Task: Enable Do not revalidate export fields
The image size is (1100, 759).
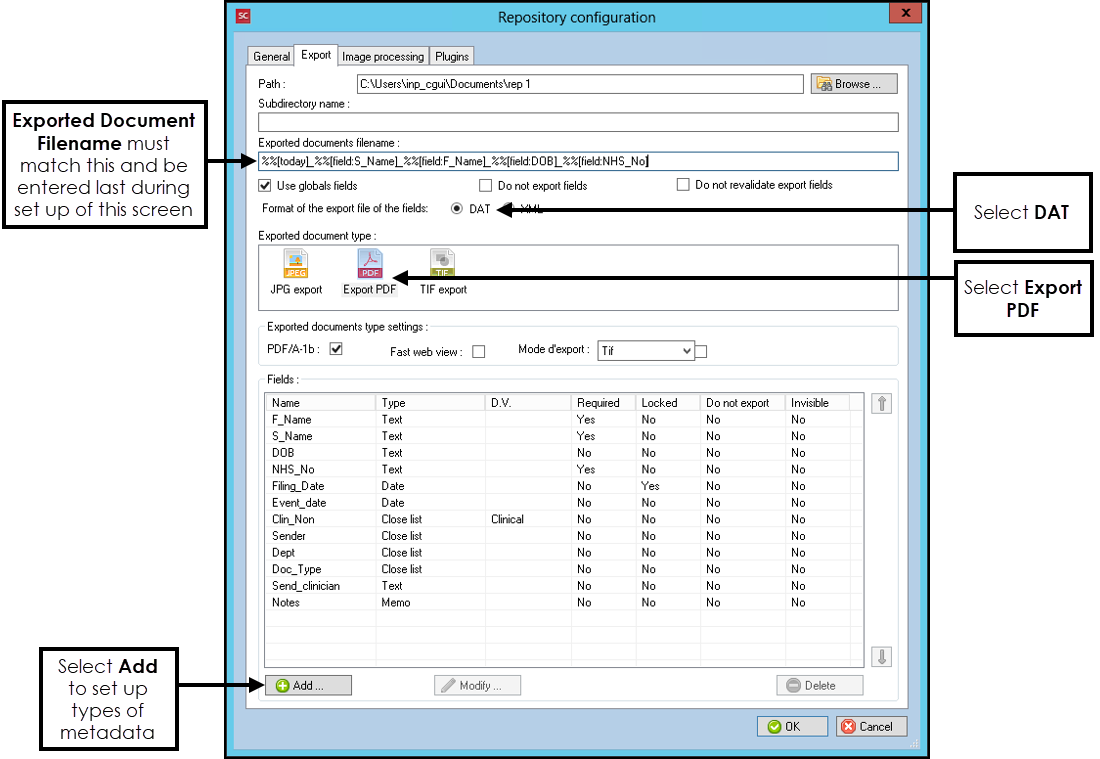Action: tap(684, 185)
